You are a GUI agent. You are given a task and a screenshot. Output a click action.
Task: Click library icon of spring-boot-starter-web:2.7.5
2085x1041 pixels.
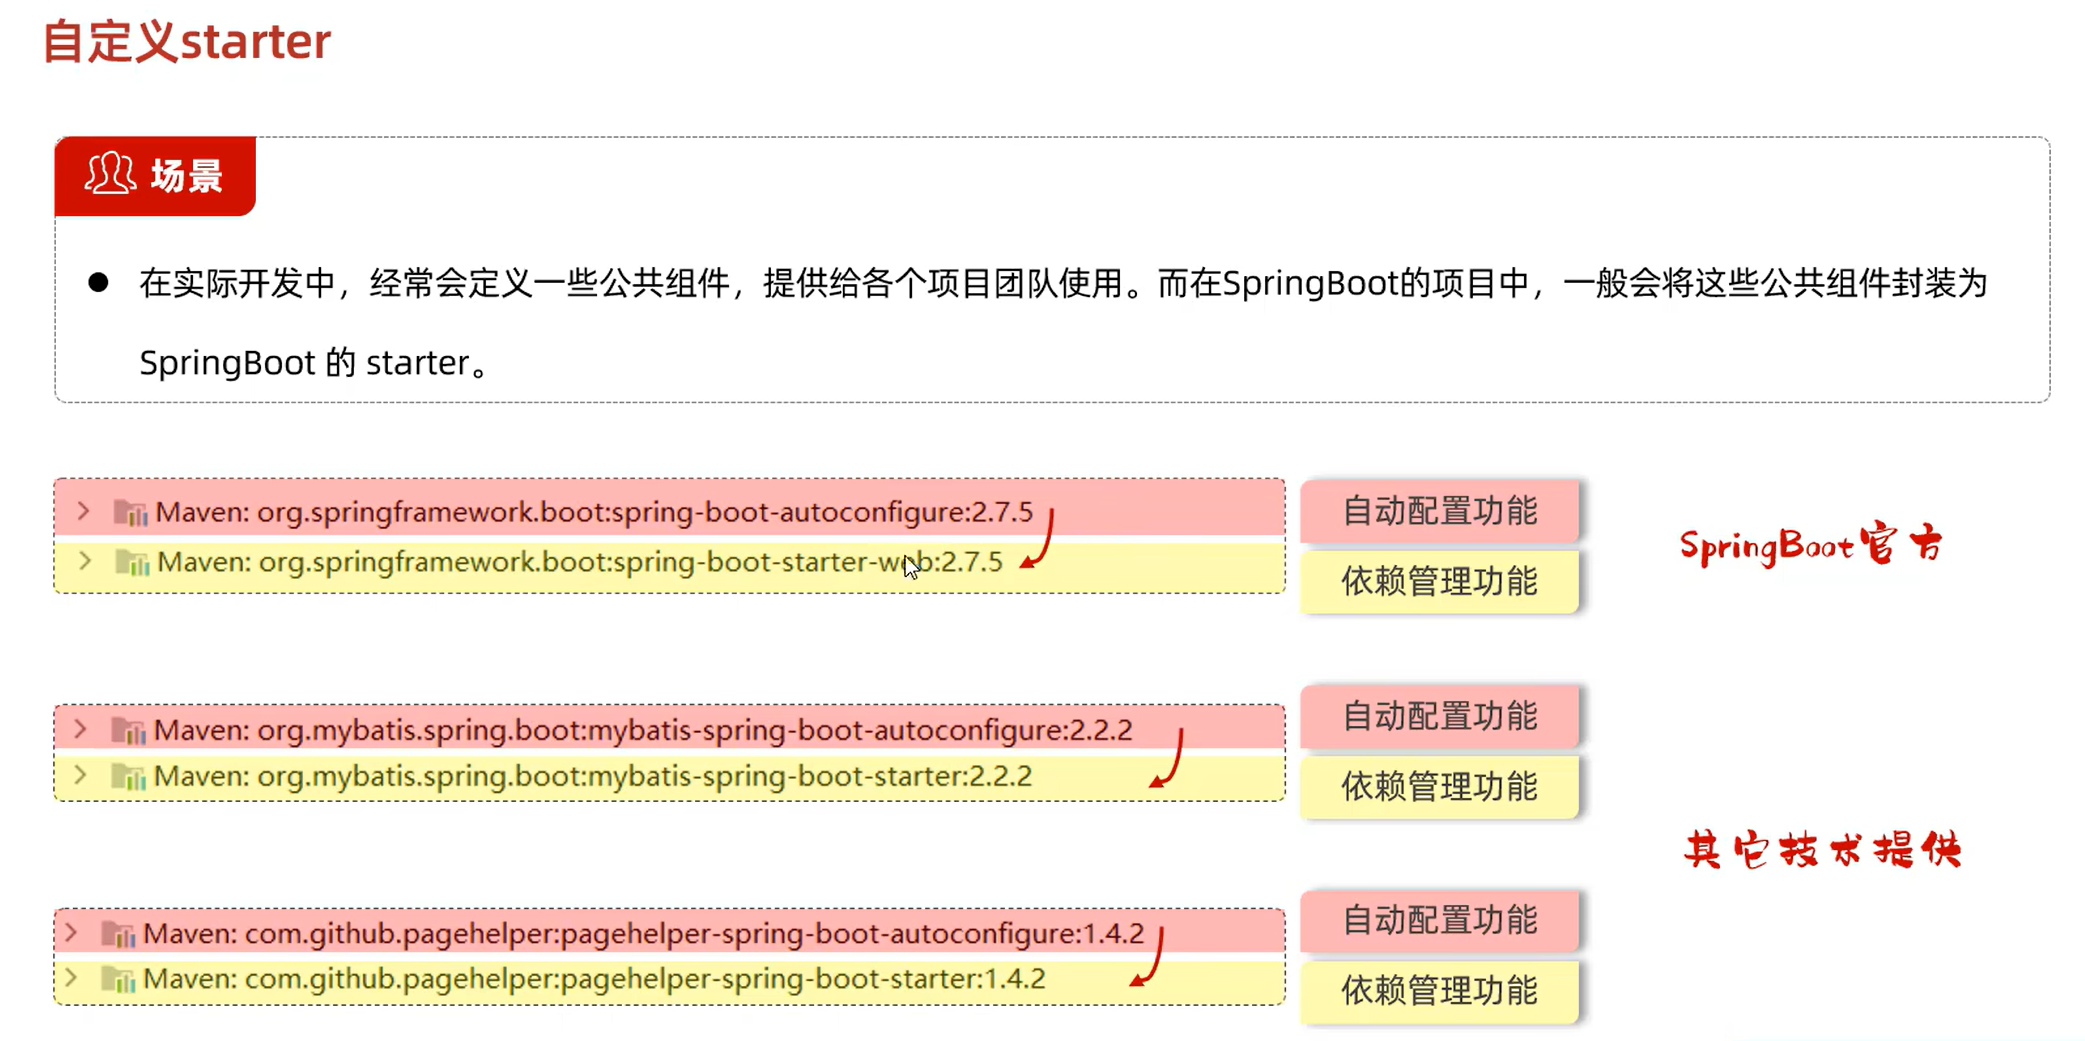(x=132, y=562)
